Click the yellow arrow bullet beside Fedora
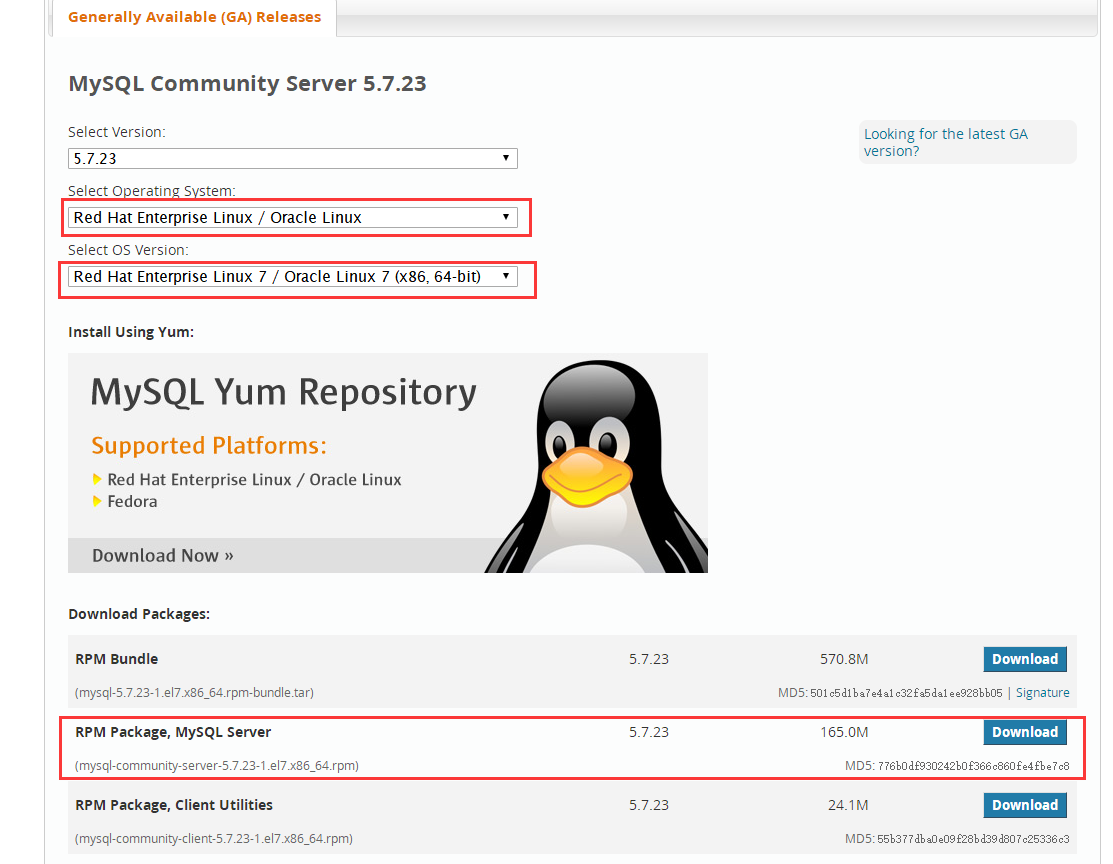The width and height of the screenshot is (1113, 864). [x=97, y=502]
